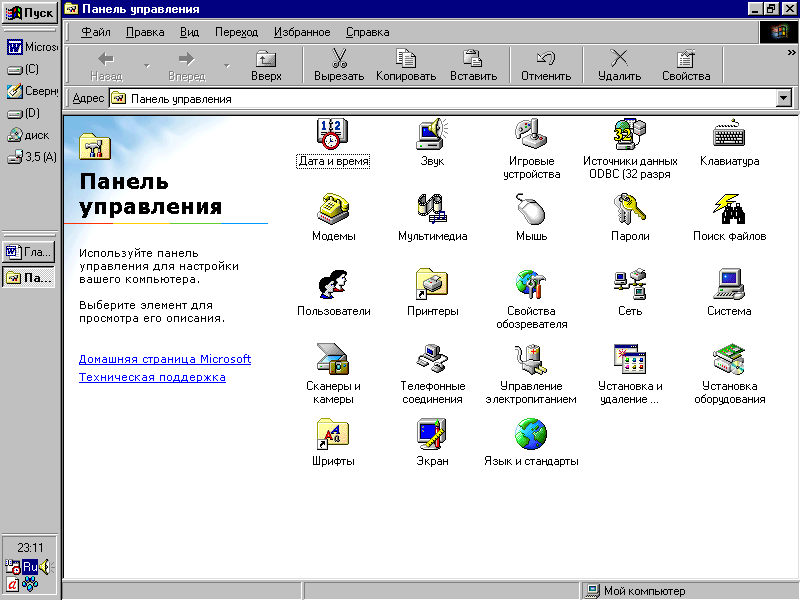Viewport: 800px width, 600px height.
Task: Switch to the Гла... taskbar window
Action: coord(29,252)
